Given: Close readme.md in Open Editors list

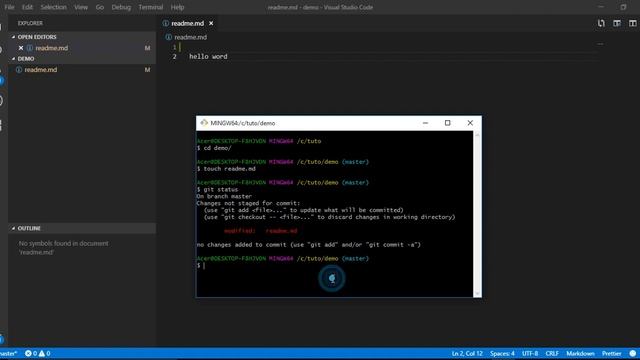Looking at the screenshot, I should click(21, 48).
